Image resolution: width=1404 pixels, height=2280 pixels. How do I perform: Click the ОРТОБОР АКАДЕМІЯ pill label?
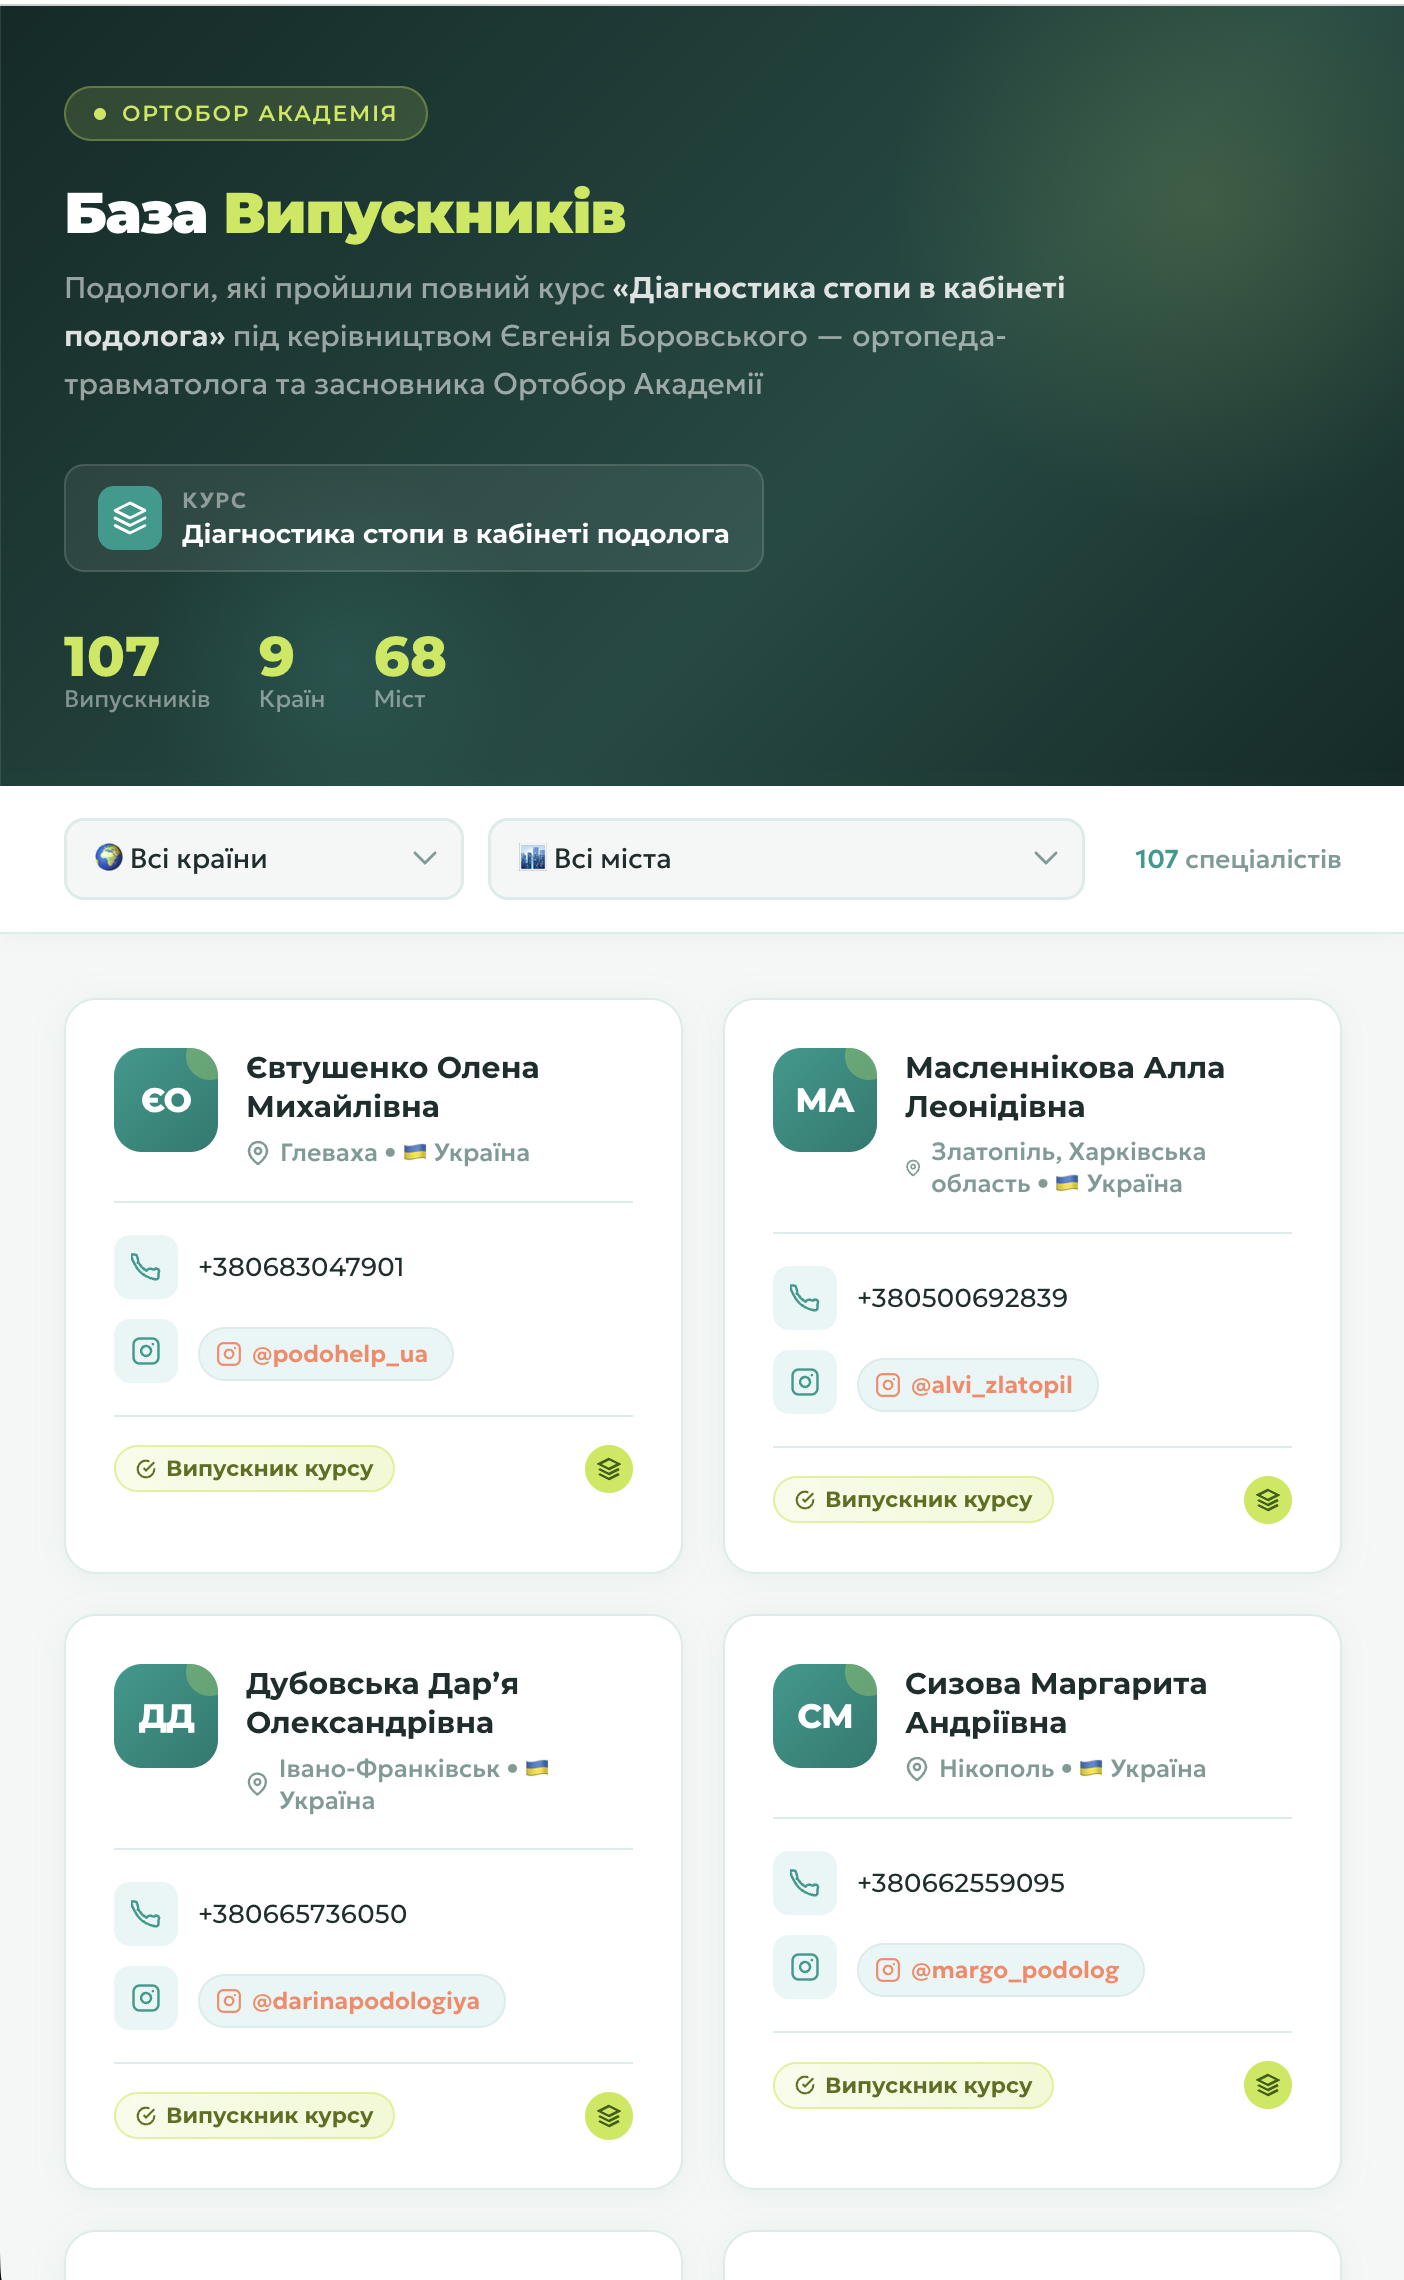[246, 113]
